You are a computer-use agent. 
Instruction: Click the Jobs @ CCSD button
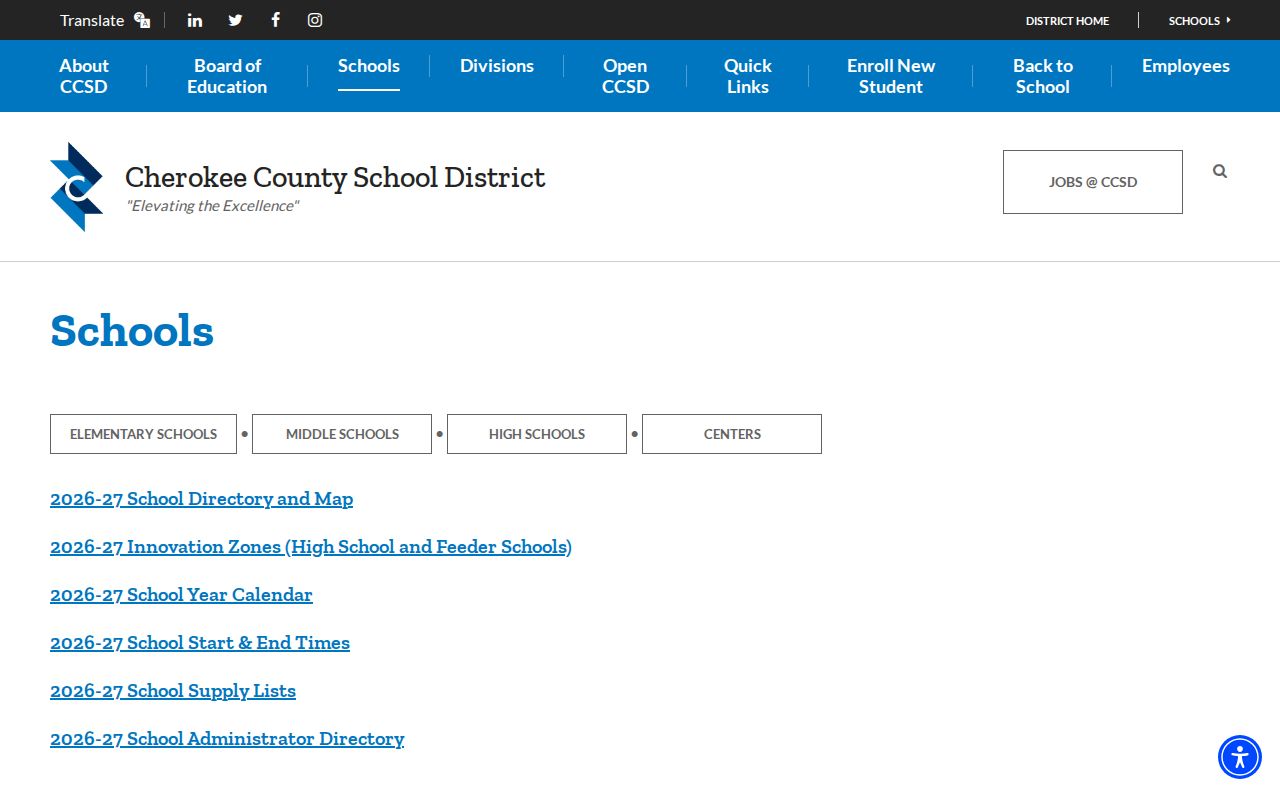point(1093,182)
